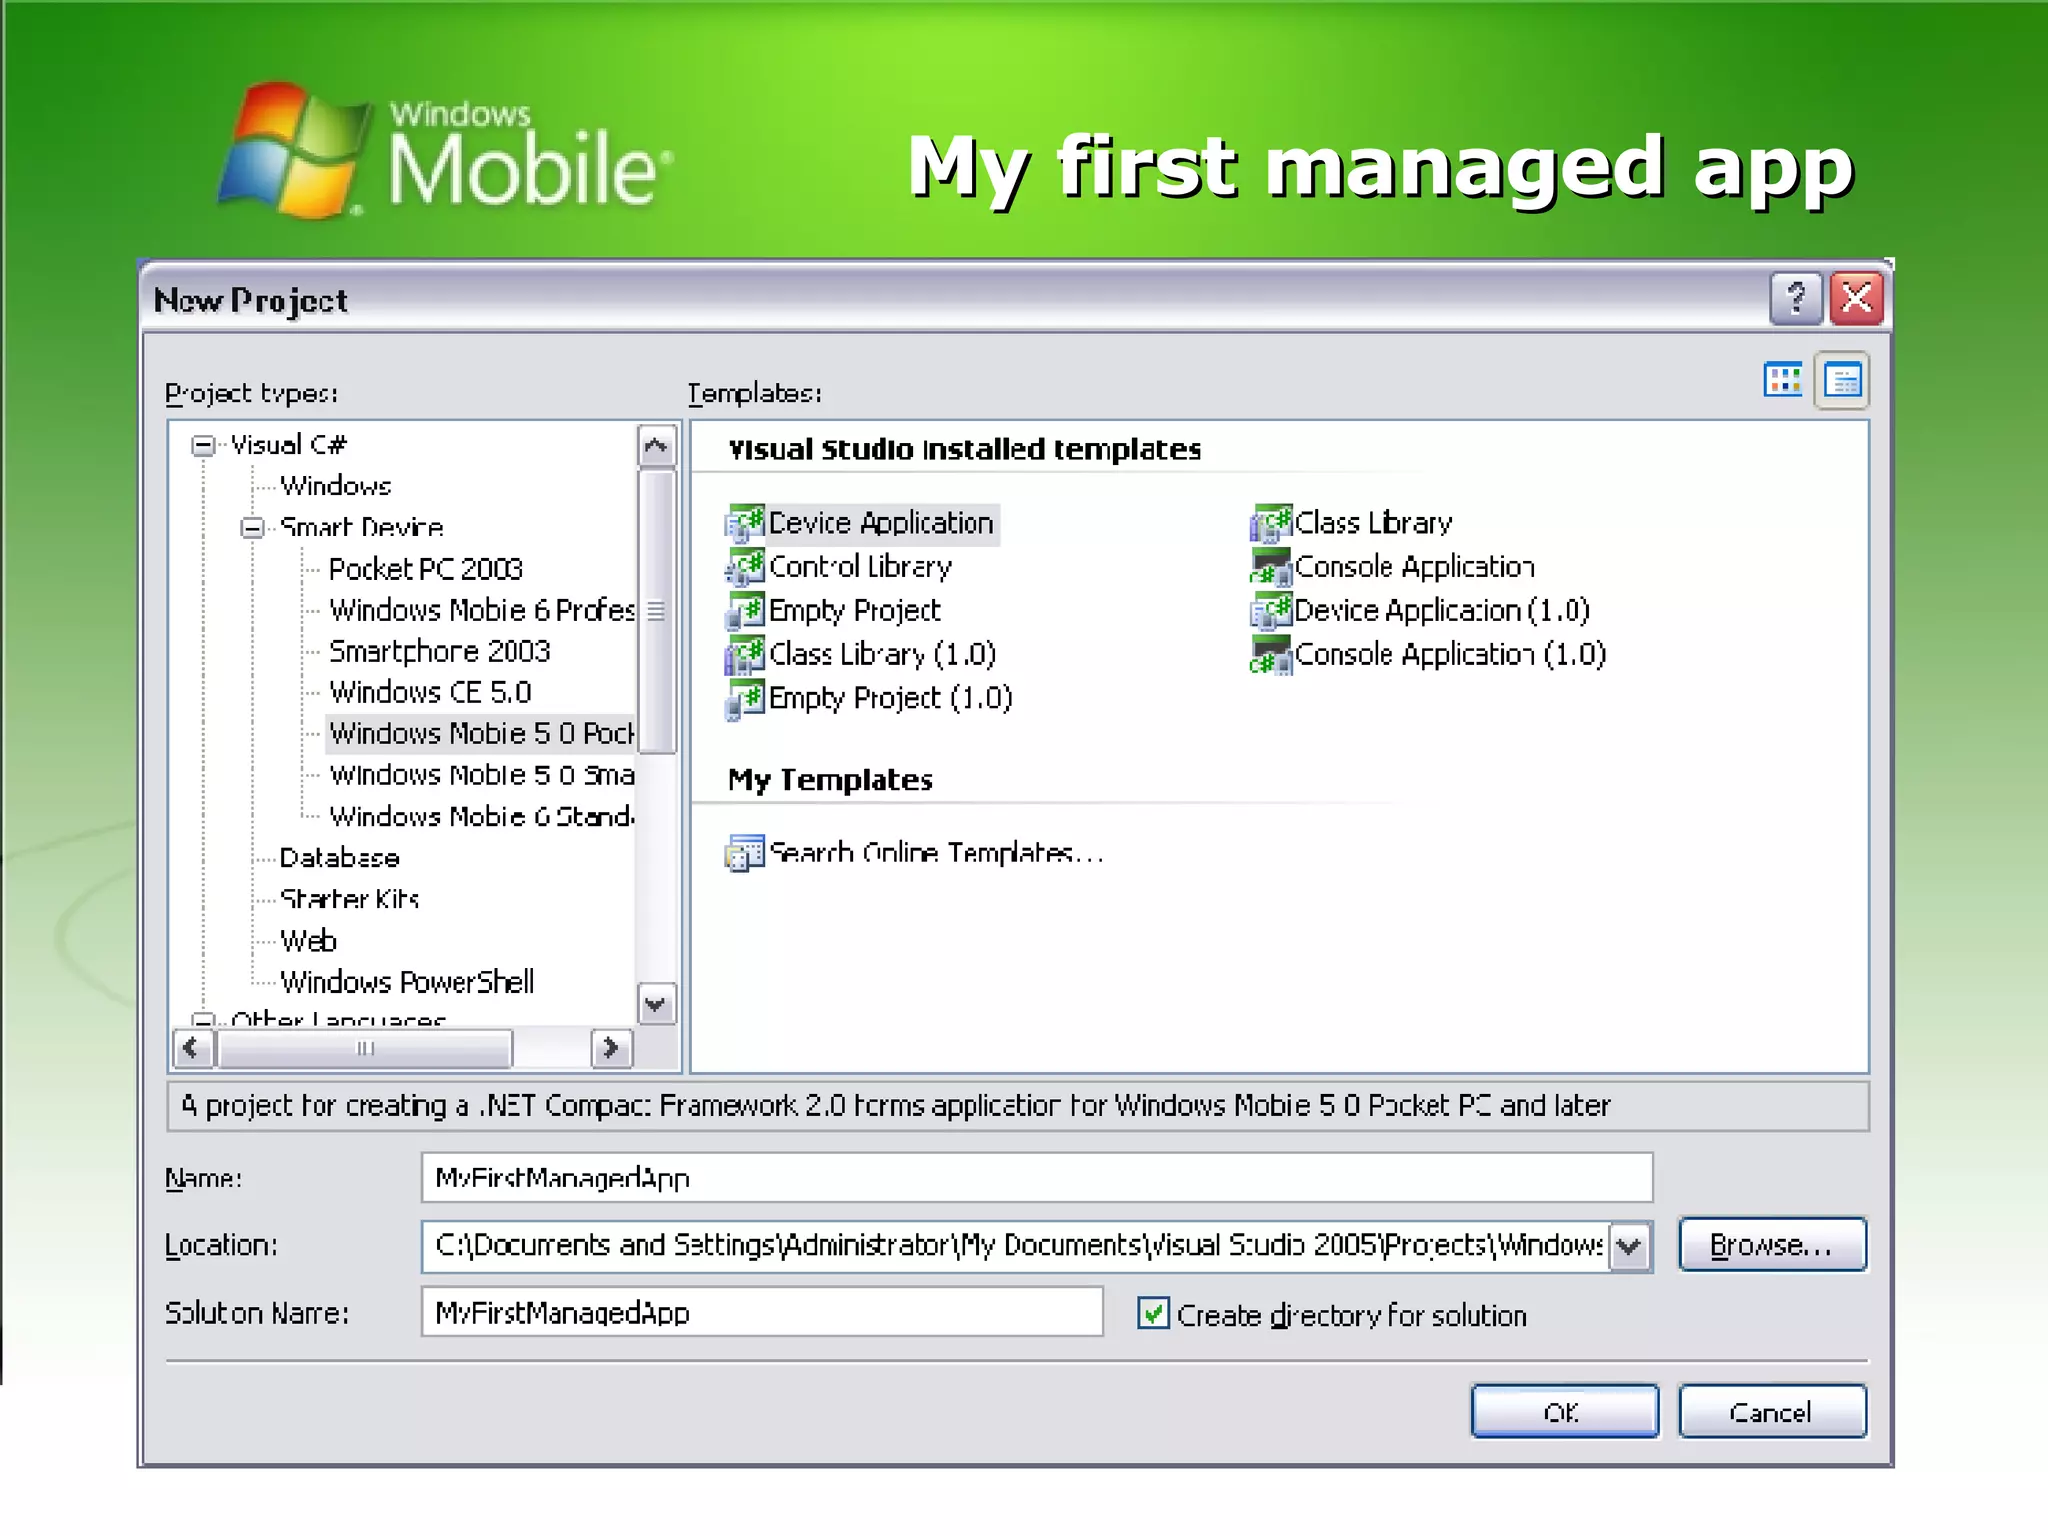The width and height of the screenshot is (2048, 1536).
Task: Select Pocket PC 2003 project type
Action: coord(426,569)
